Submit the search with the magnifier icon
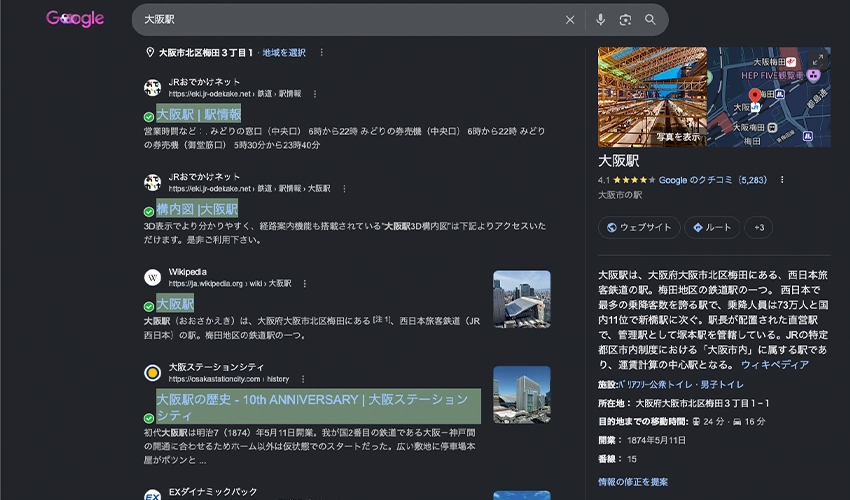Viewport: 850px width, 500px height. [x=650, y=20]
